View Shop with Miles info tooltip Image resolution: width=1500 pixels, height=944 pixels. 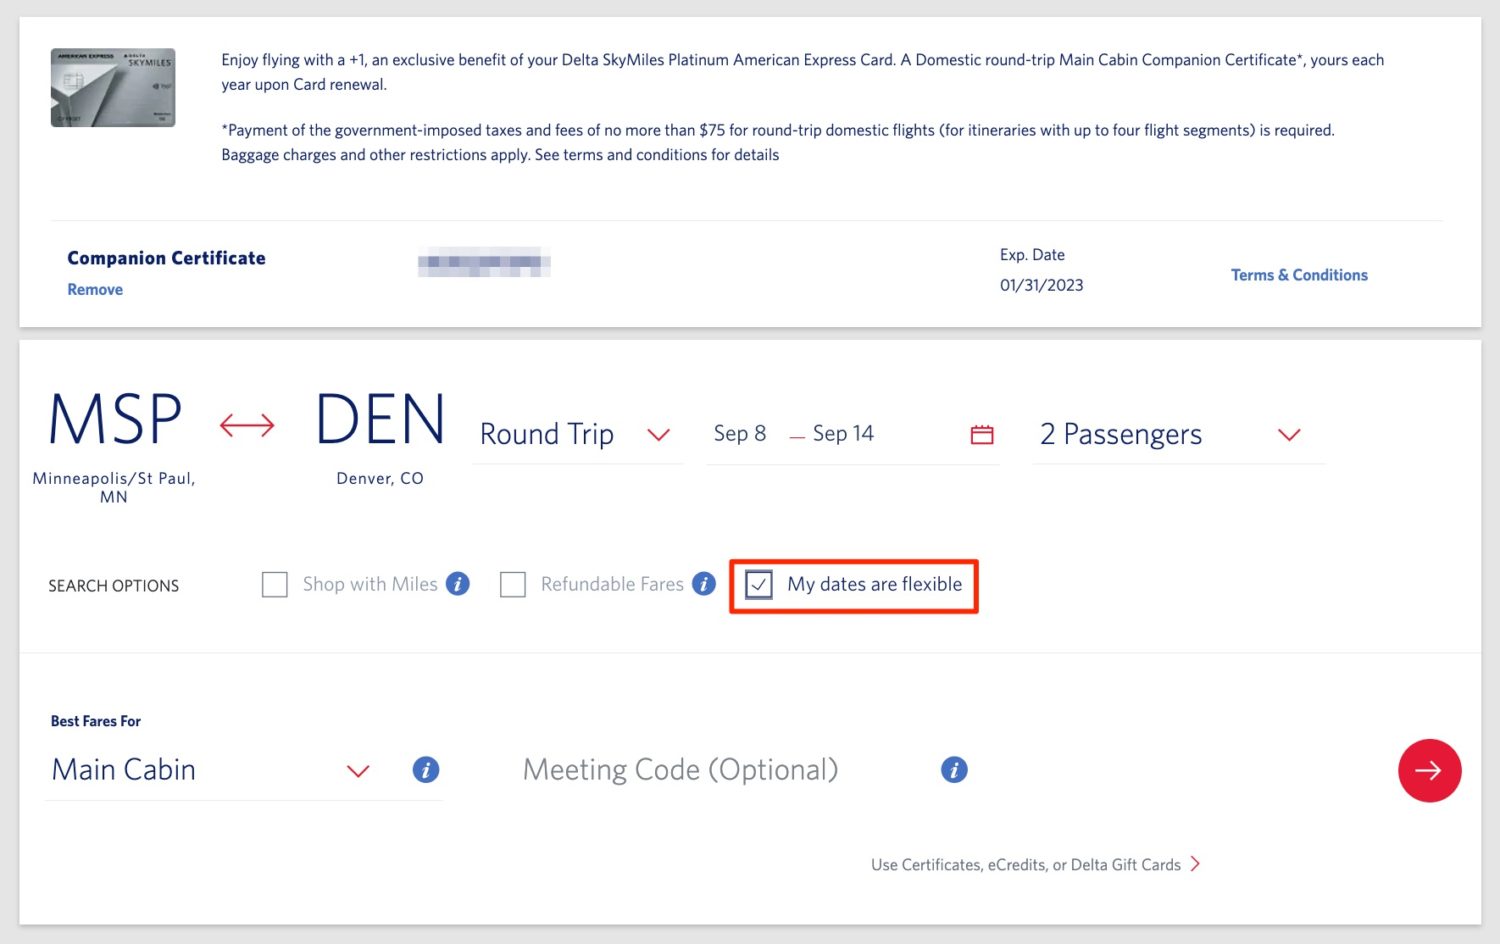[x=458, y=584]
